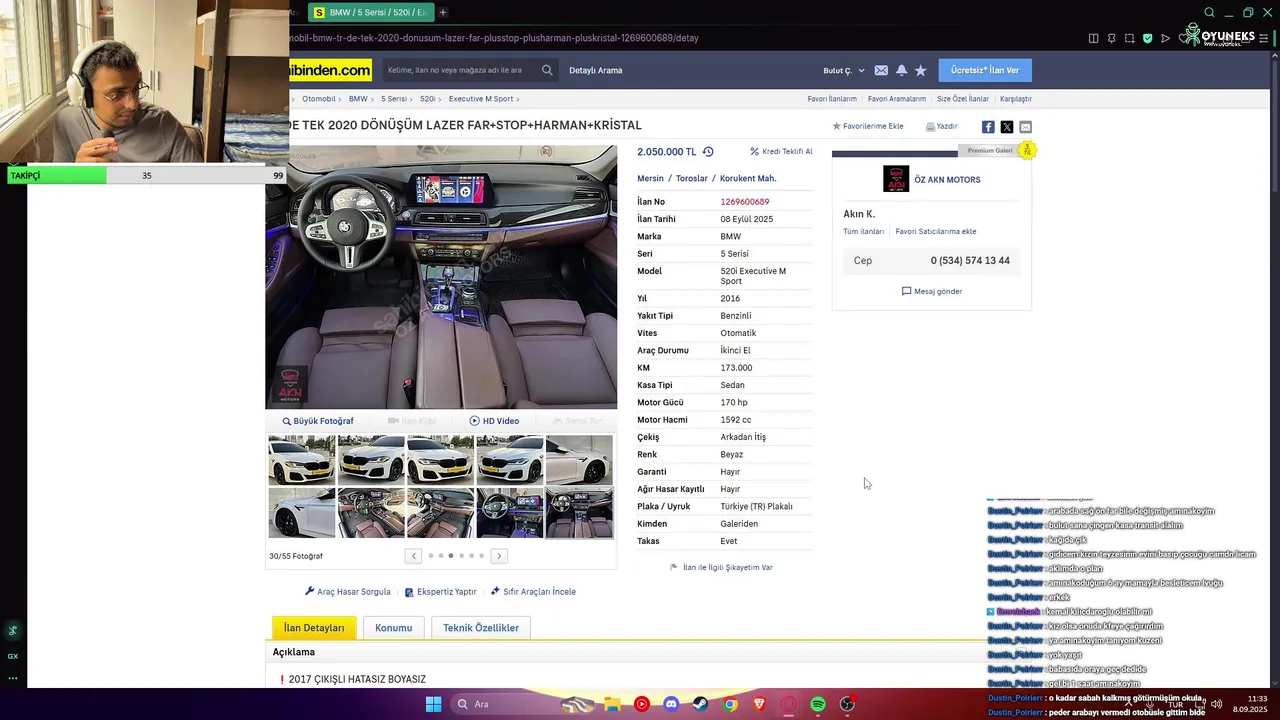Switch to İlan Detayları tab
This screenshot has width=1280, height=720.
pos(314,628)
